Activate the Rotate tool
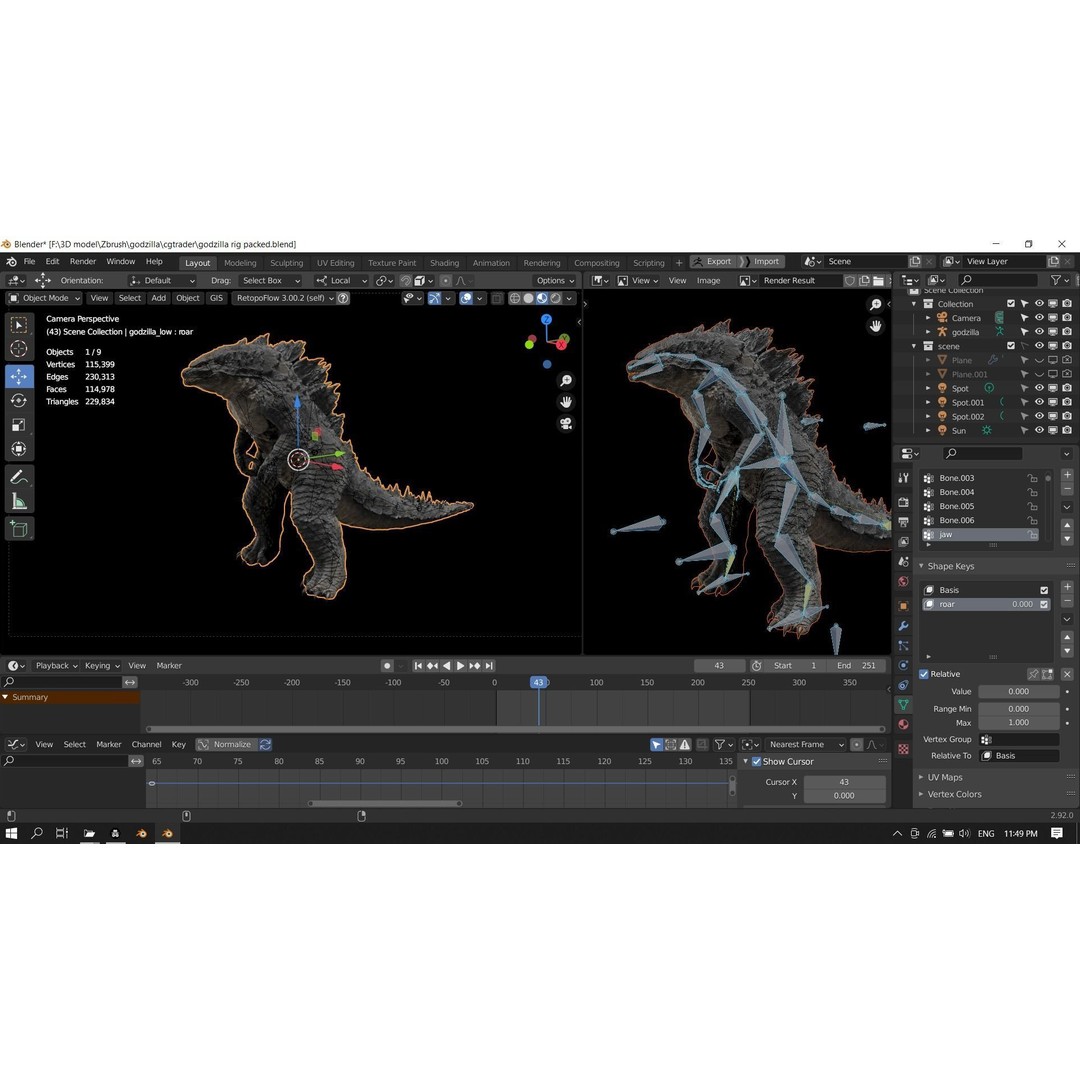1080x1080 pixels. (19, 400)
